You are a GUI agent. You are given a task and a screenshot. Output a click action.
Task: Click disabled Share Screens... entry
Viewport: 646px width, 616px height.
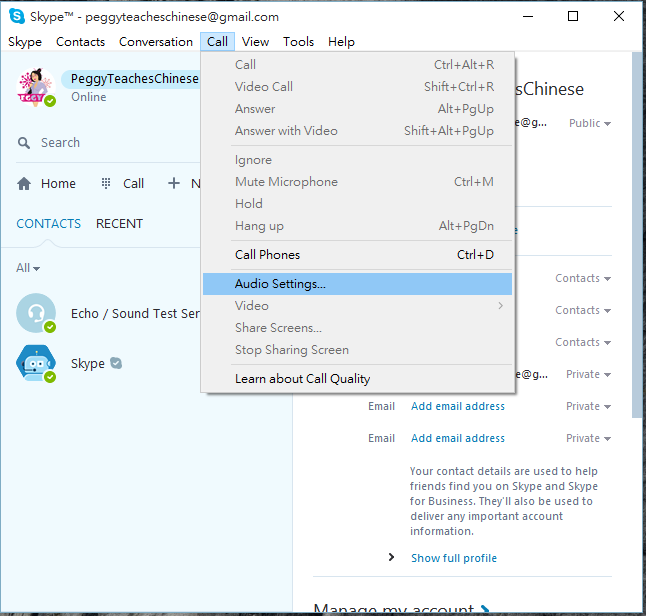click(x=357, y=328)
